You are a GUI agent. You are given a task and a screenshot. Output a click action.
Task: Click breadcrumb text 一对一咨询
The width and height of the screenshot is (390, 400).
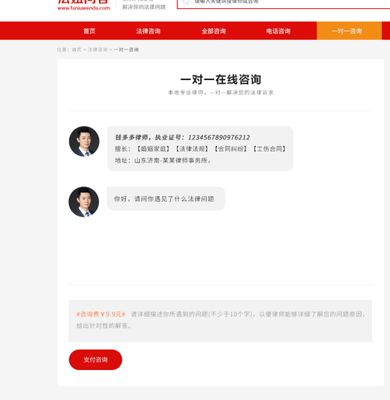click(x=126, y=50)
